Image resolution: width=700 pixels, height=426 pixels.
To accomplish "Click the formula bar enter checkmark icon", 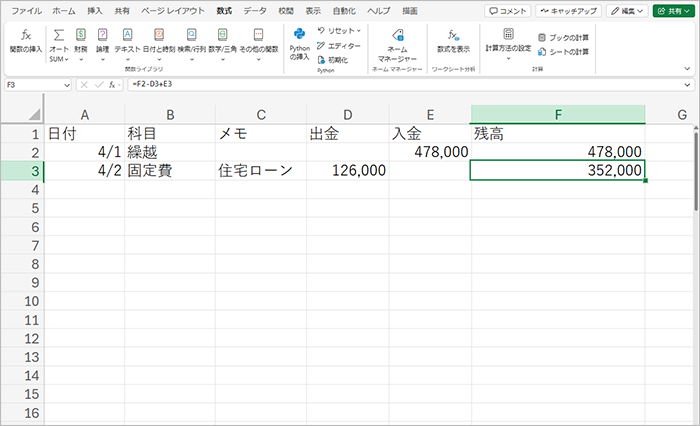I will click(99, 84).
